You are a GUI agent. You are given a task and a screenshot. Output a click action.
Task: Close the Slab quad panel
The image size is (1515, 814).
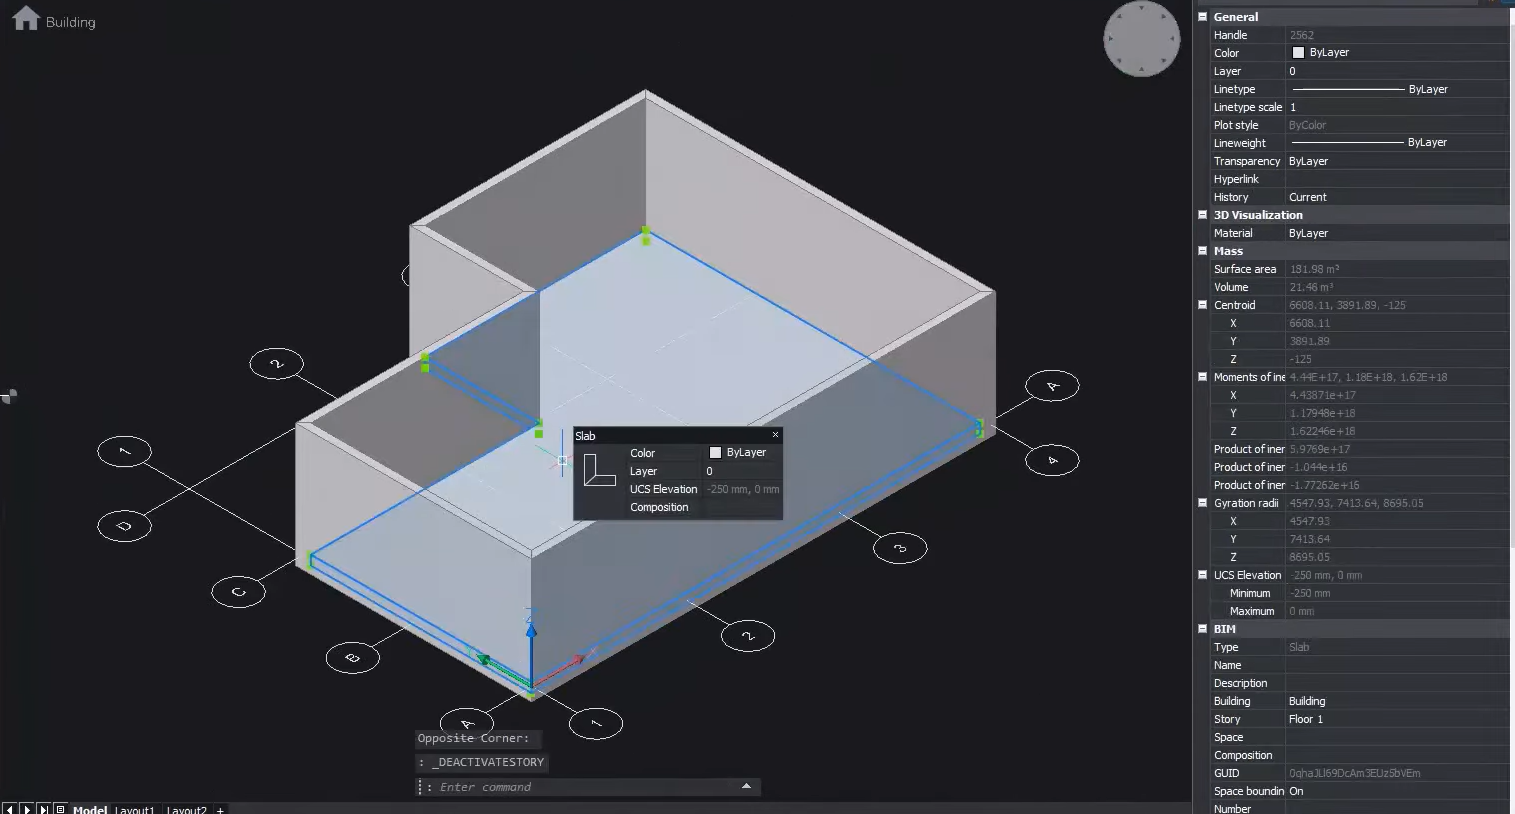[775, 435]
